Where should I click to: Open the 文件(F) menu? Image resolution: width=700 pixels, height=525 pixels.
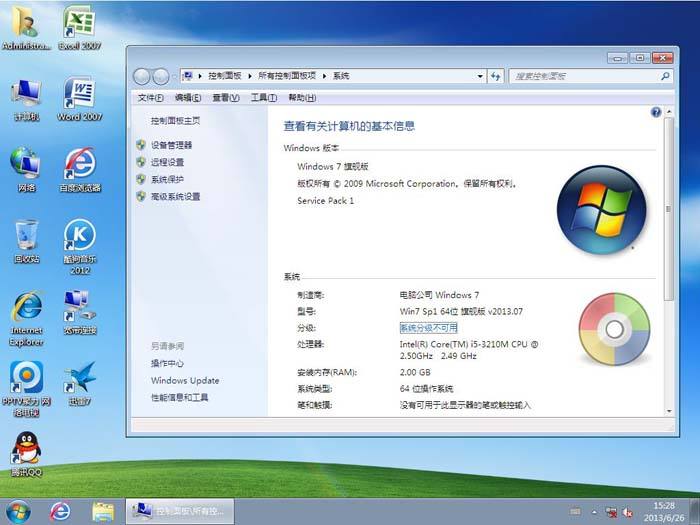point(150,98)
